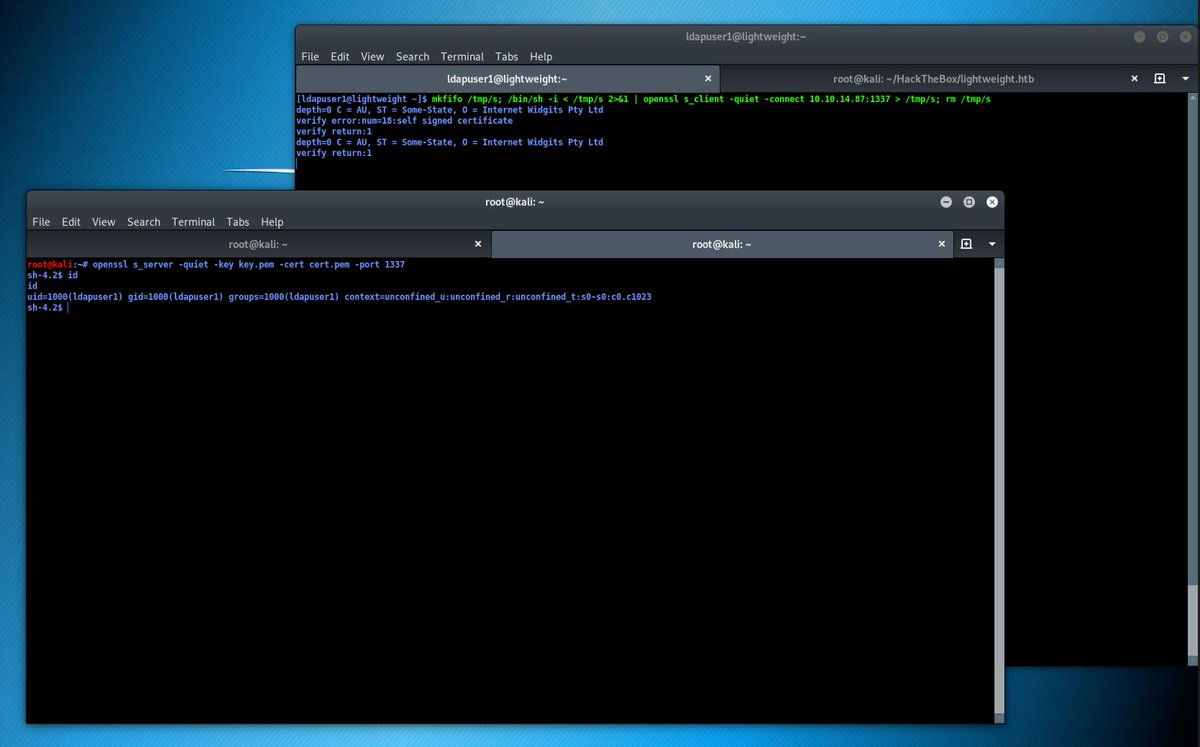Click the last sh-4.2$ prompt line
The width and height of the screenshot is (1200, 747).
pyautogui.click(x=48, y=308)
